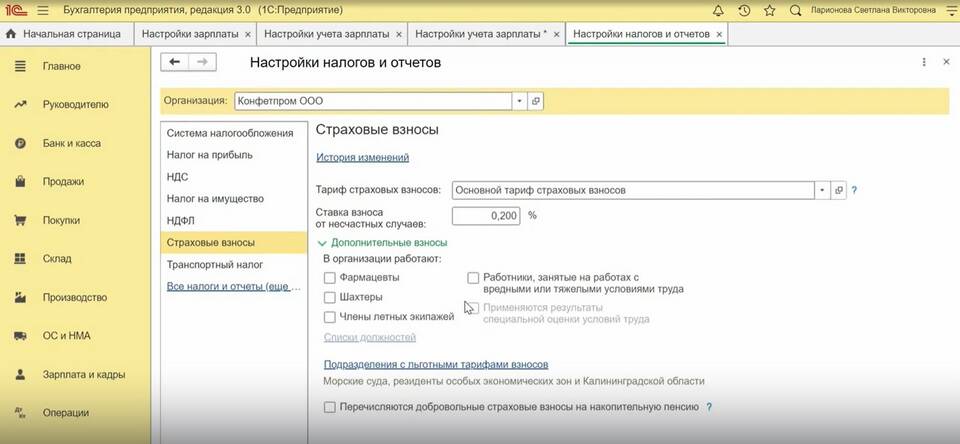This screenshot has height=444, width=960.
Task: Open the Тариф страховых взносов dropdown
Action: tap(822, 189)
